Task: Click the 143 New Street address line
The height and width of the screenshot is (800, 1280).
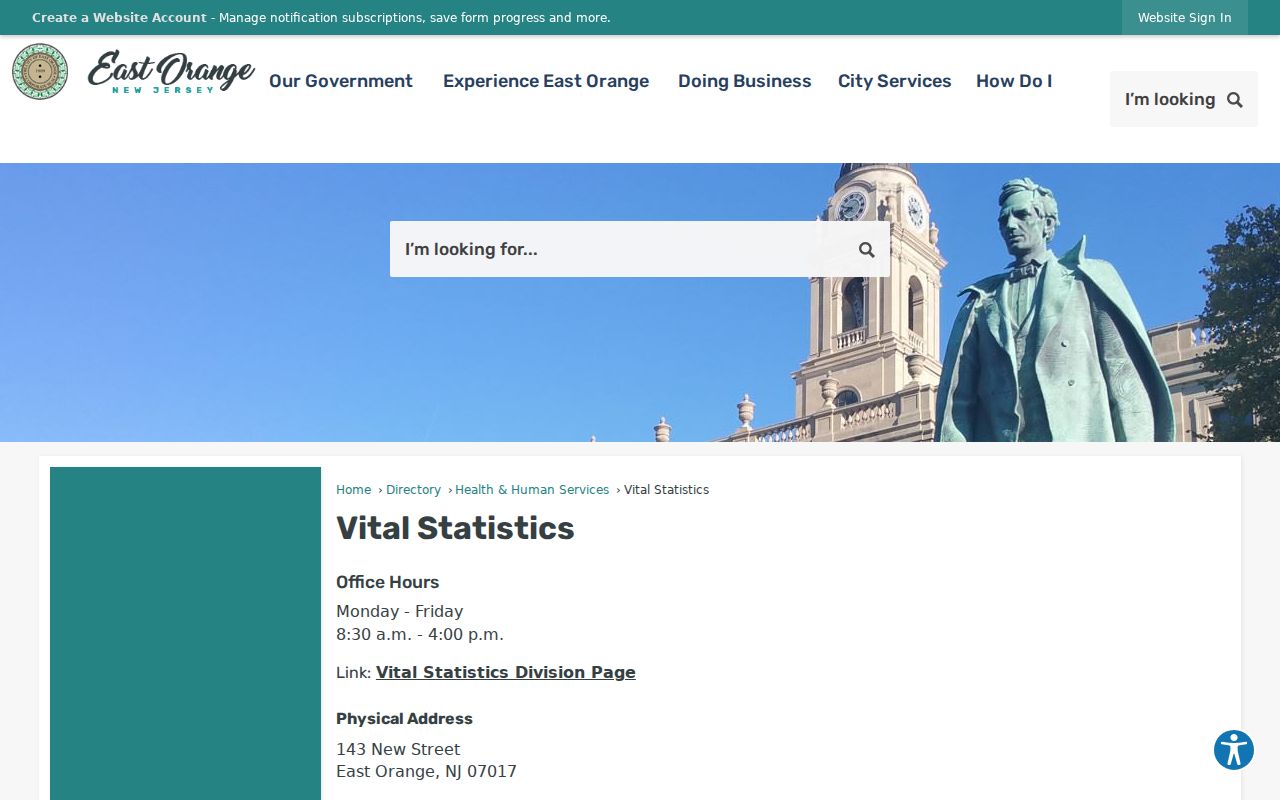Action: 398,749
